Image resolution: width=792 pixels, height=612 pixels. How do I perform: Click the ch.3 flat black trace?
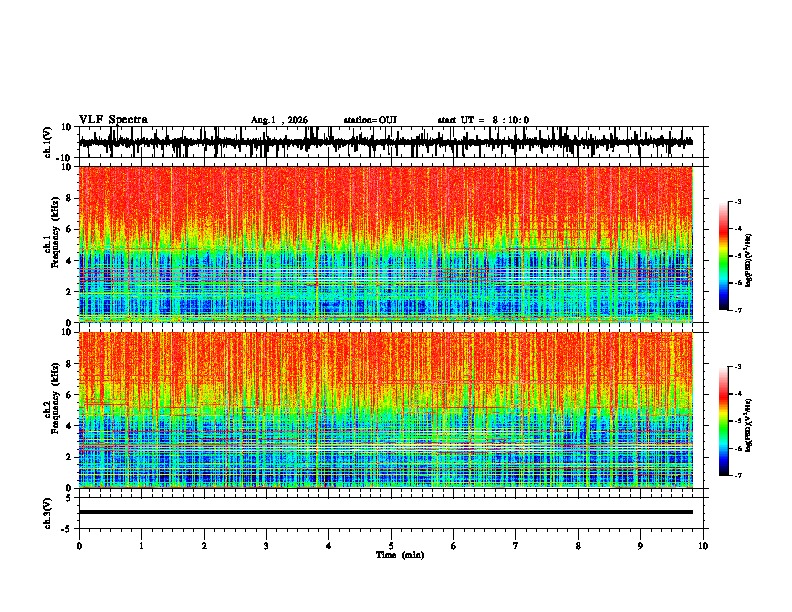tap(385, 512)
